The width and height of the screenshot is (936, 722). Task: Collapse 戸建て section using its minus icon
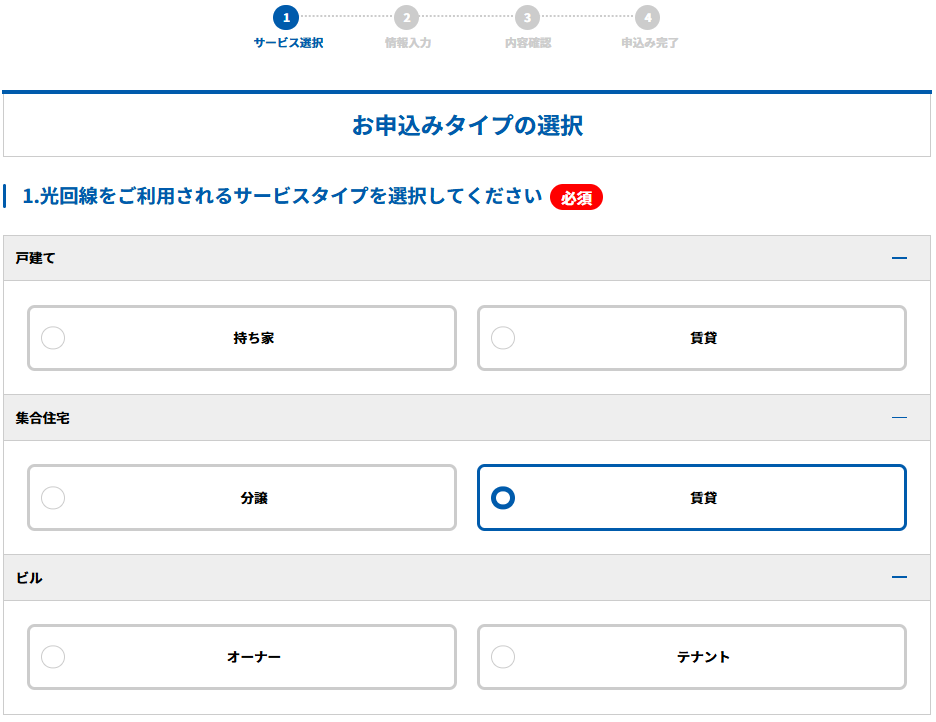click(899, 258)
